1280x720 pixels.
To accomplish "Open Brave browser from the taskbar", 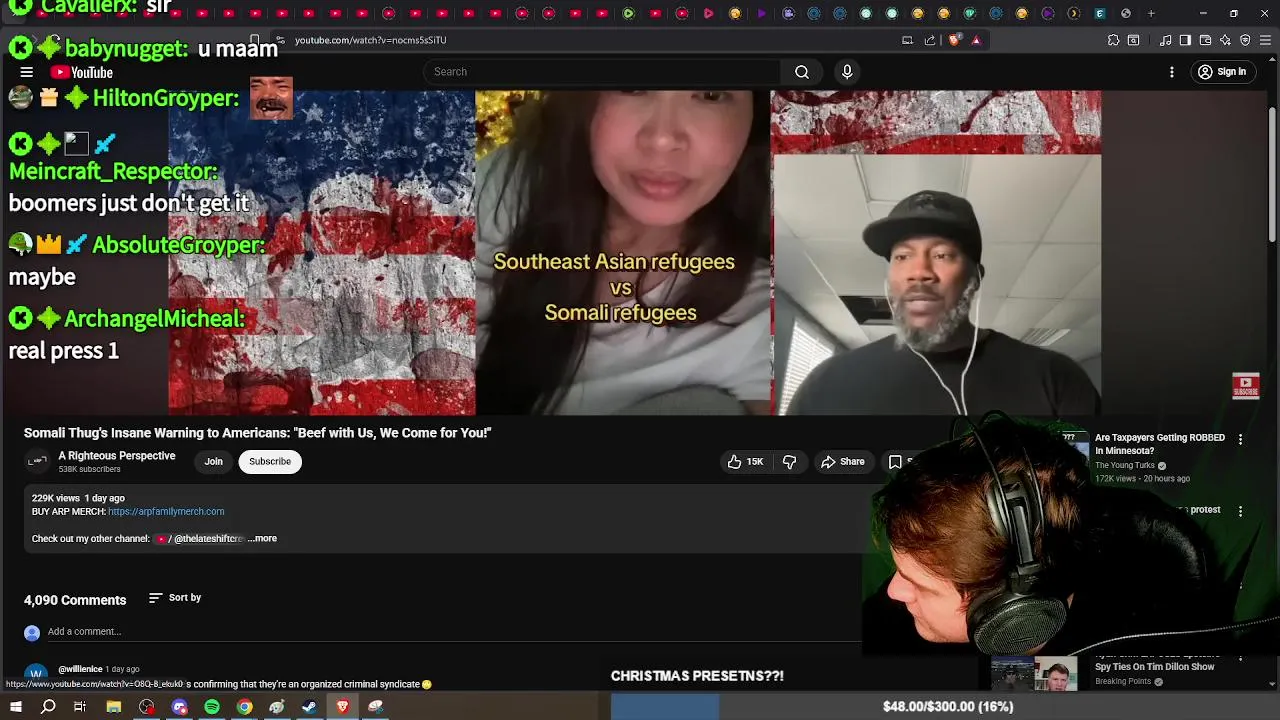I will (x=342, y=707).
